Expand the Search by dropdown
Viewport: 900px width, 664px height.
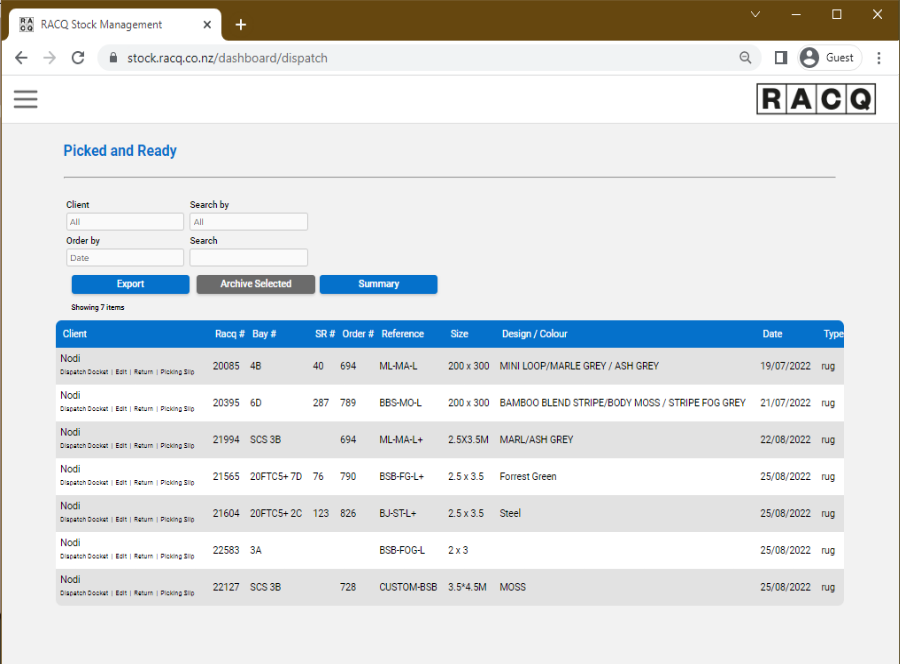coord(248,222)
